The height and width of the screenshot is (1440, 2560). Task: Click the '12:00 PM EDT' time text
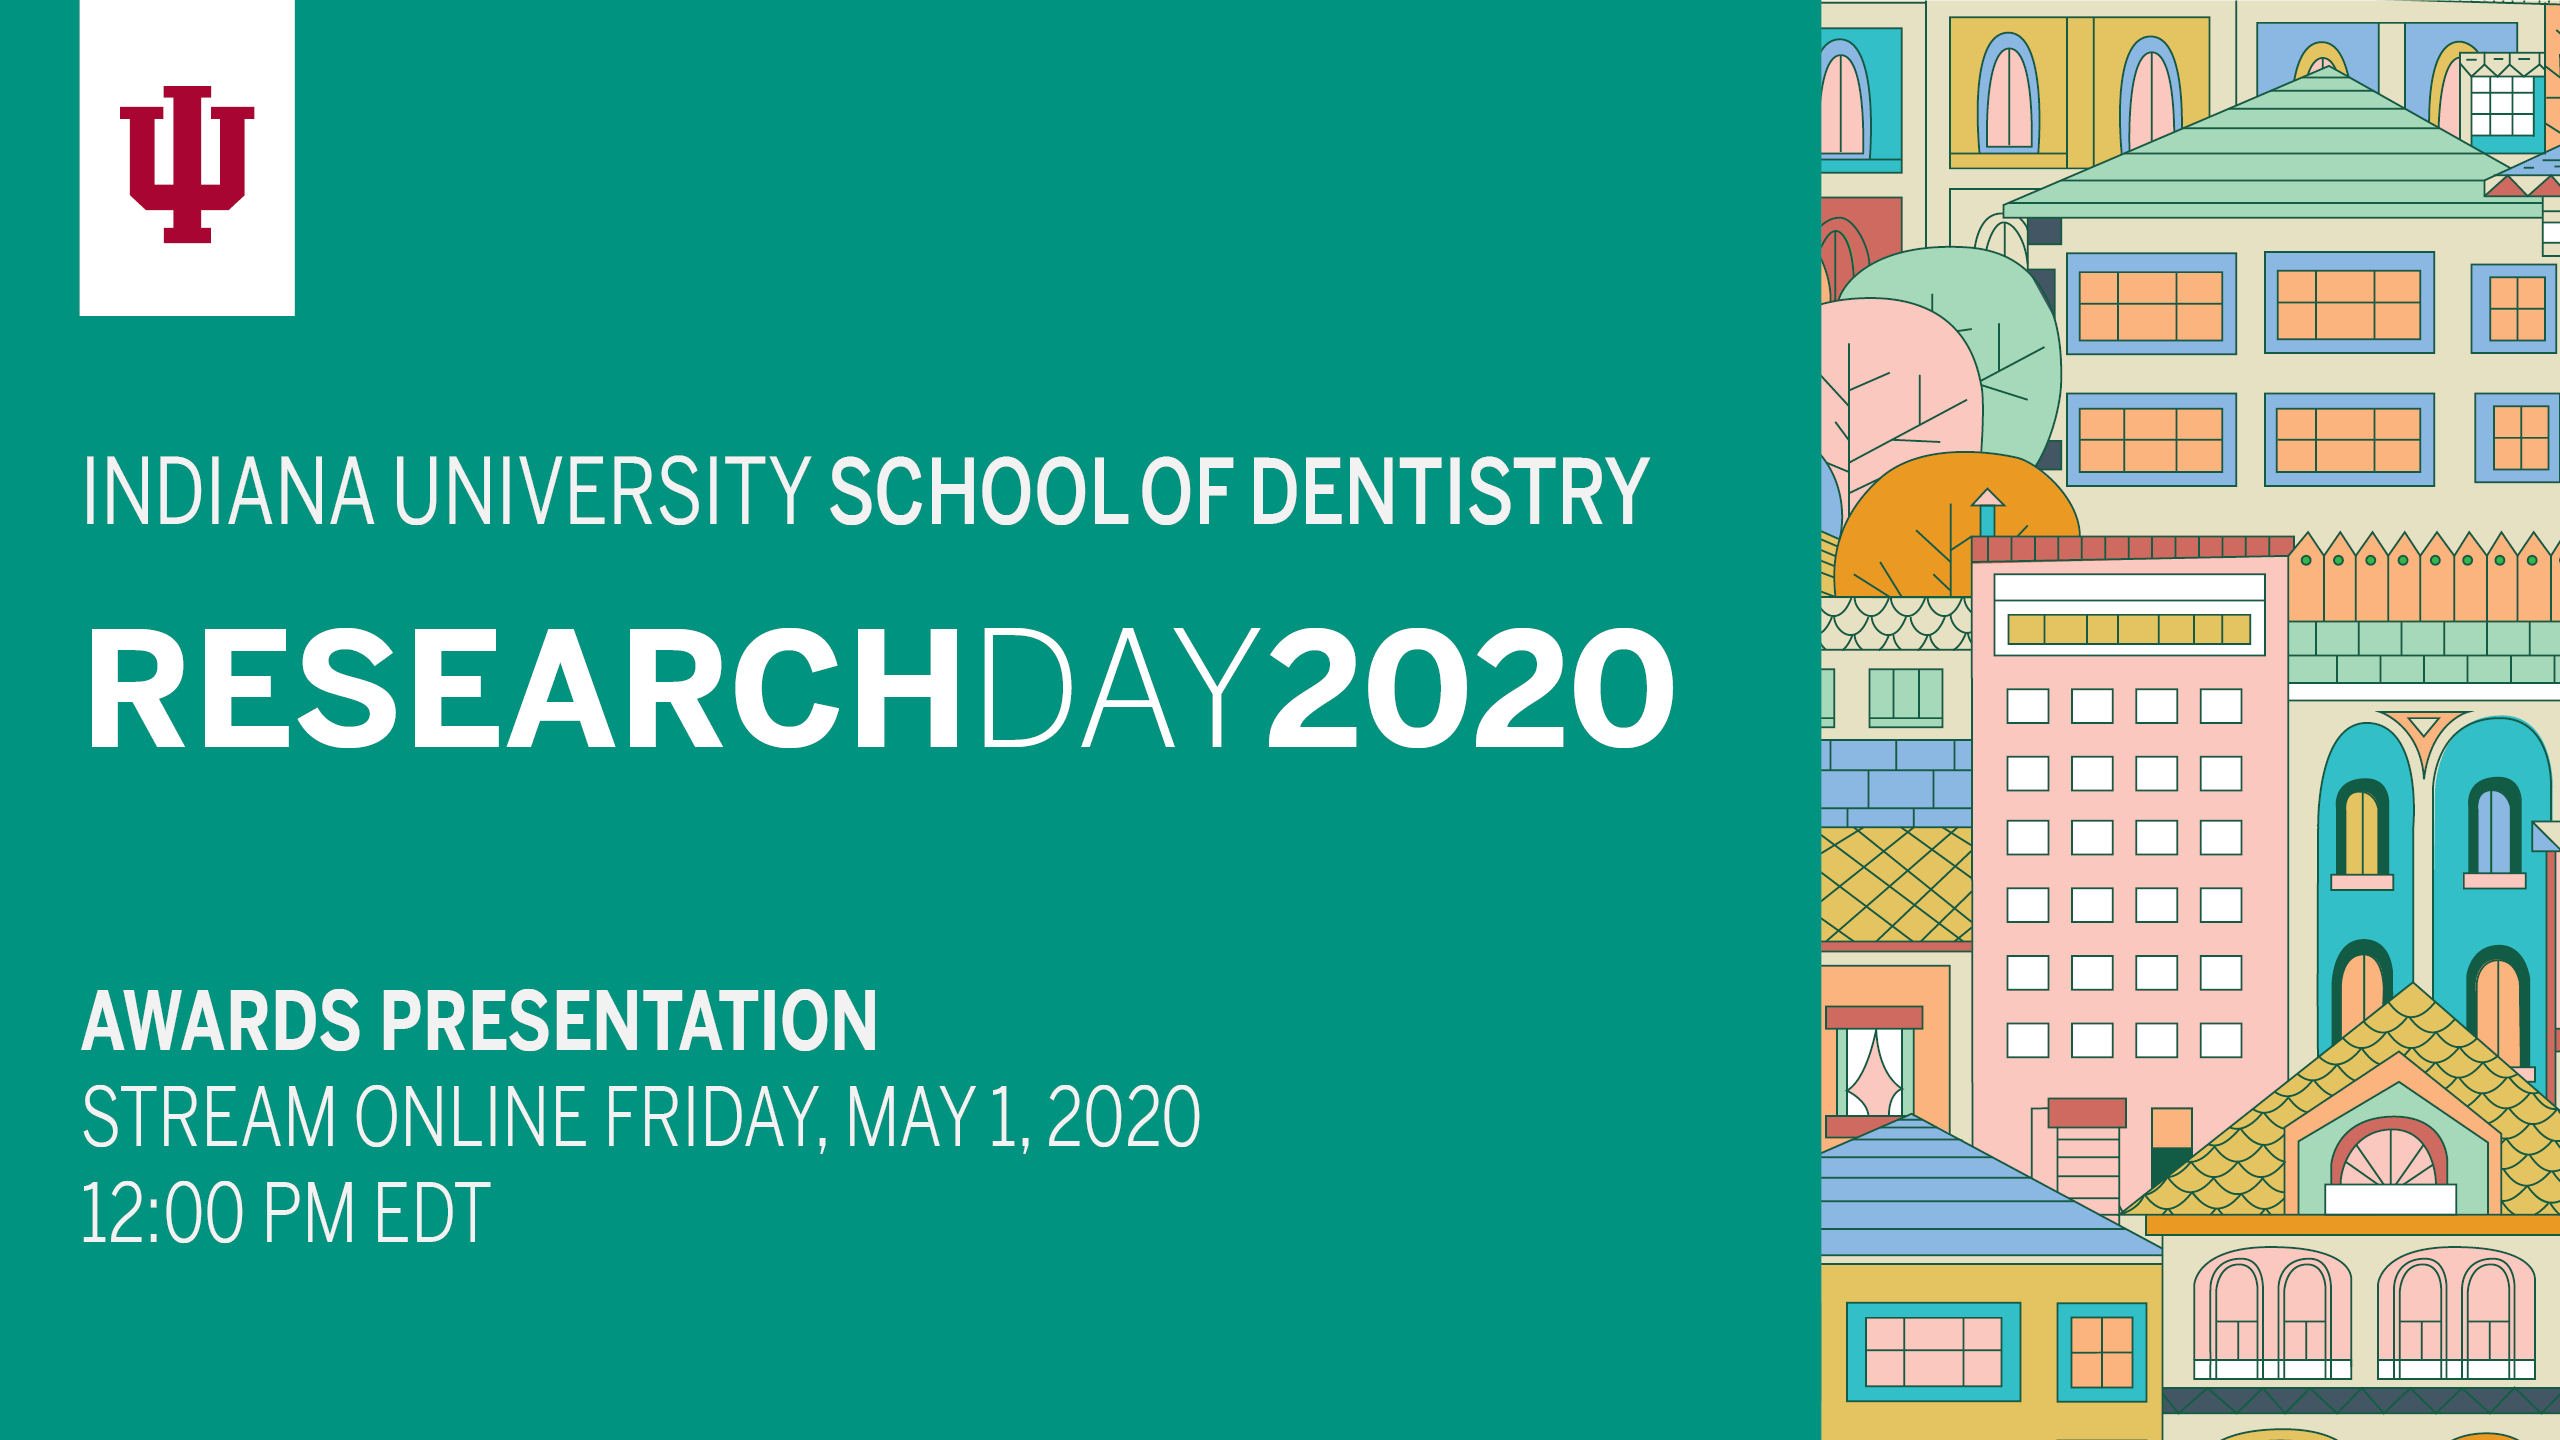tap(285, 1213)
